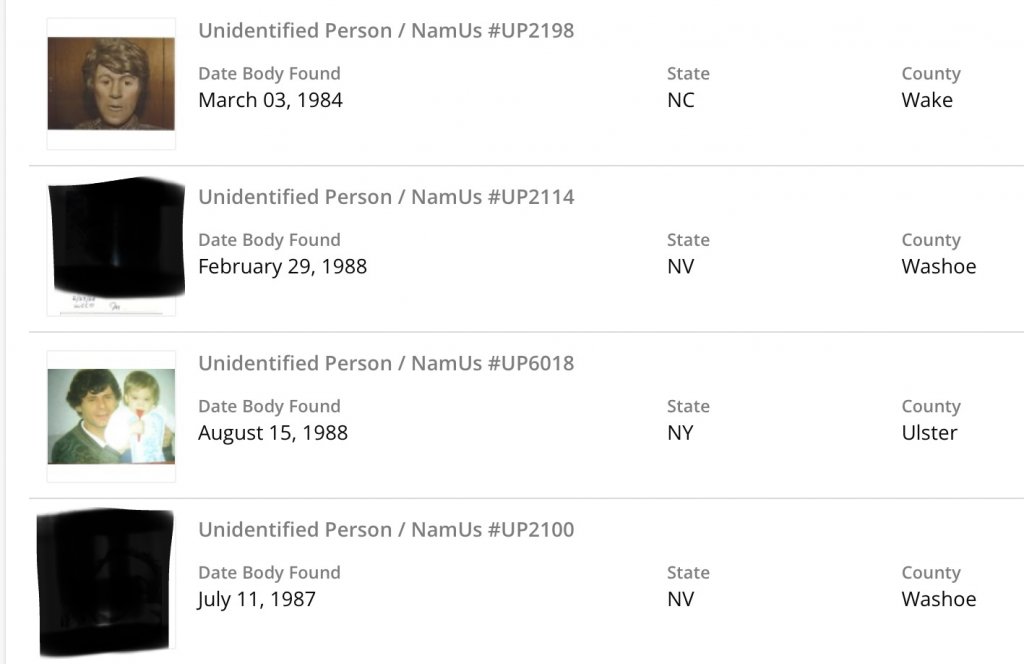Click the NY state value
The width and height of the screenshot is (1024, 664).
(680, 433)
